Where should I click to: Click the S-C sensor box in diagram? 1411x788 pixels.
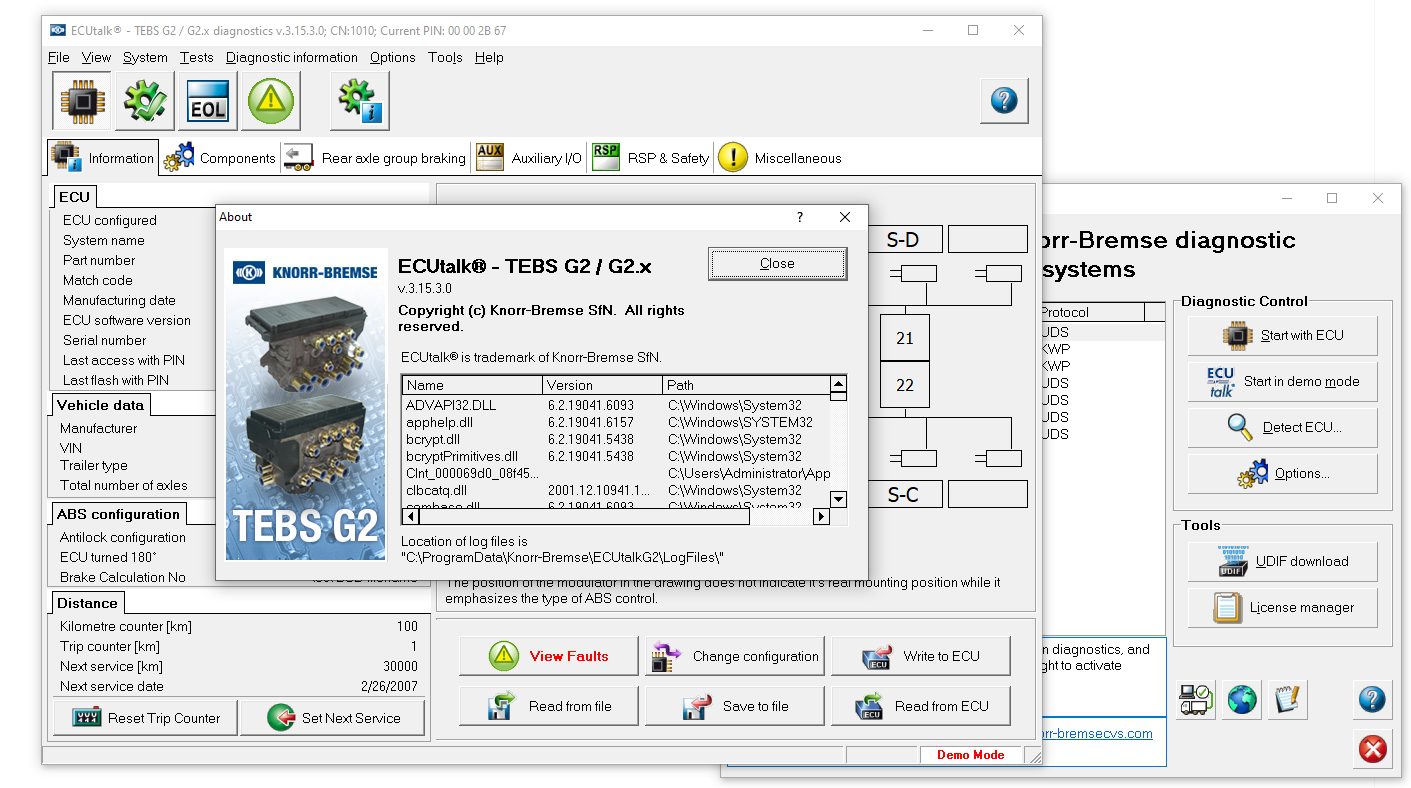903,494
